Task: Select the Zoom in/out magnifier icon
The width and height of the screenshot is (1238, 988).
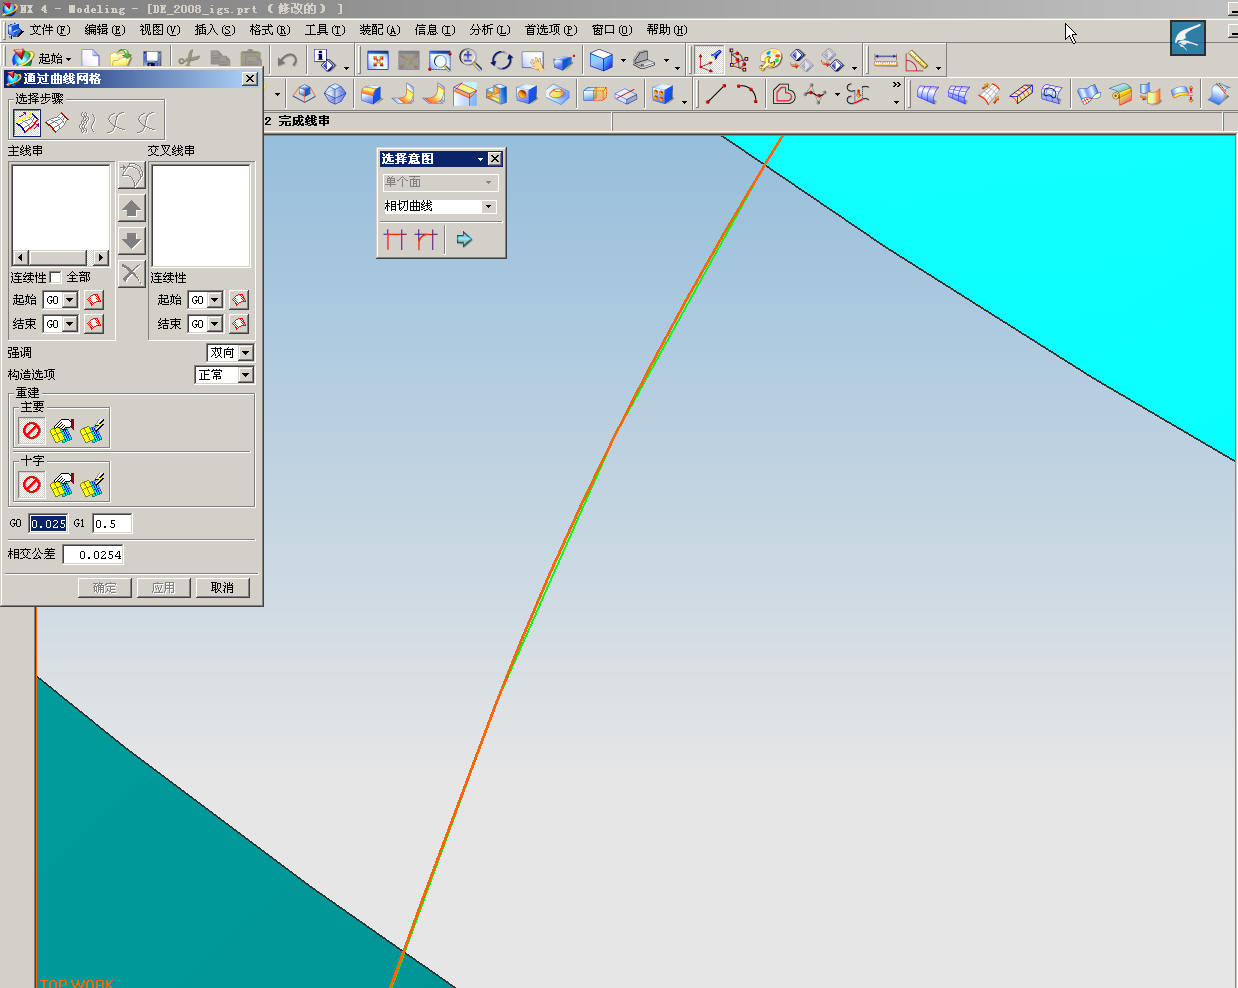Action: (471, 61)
